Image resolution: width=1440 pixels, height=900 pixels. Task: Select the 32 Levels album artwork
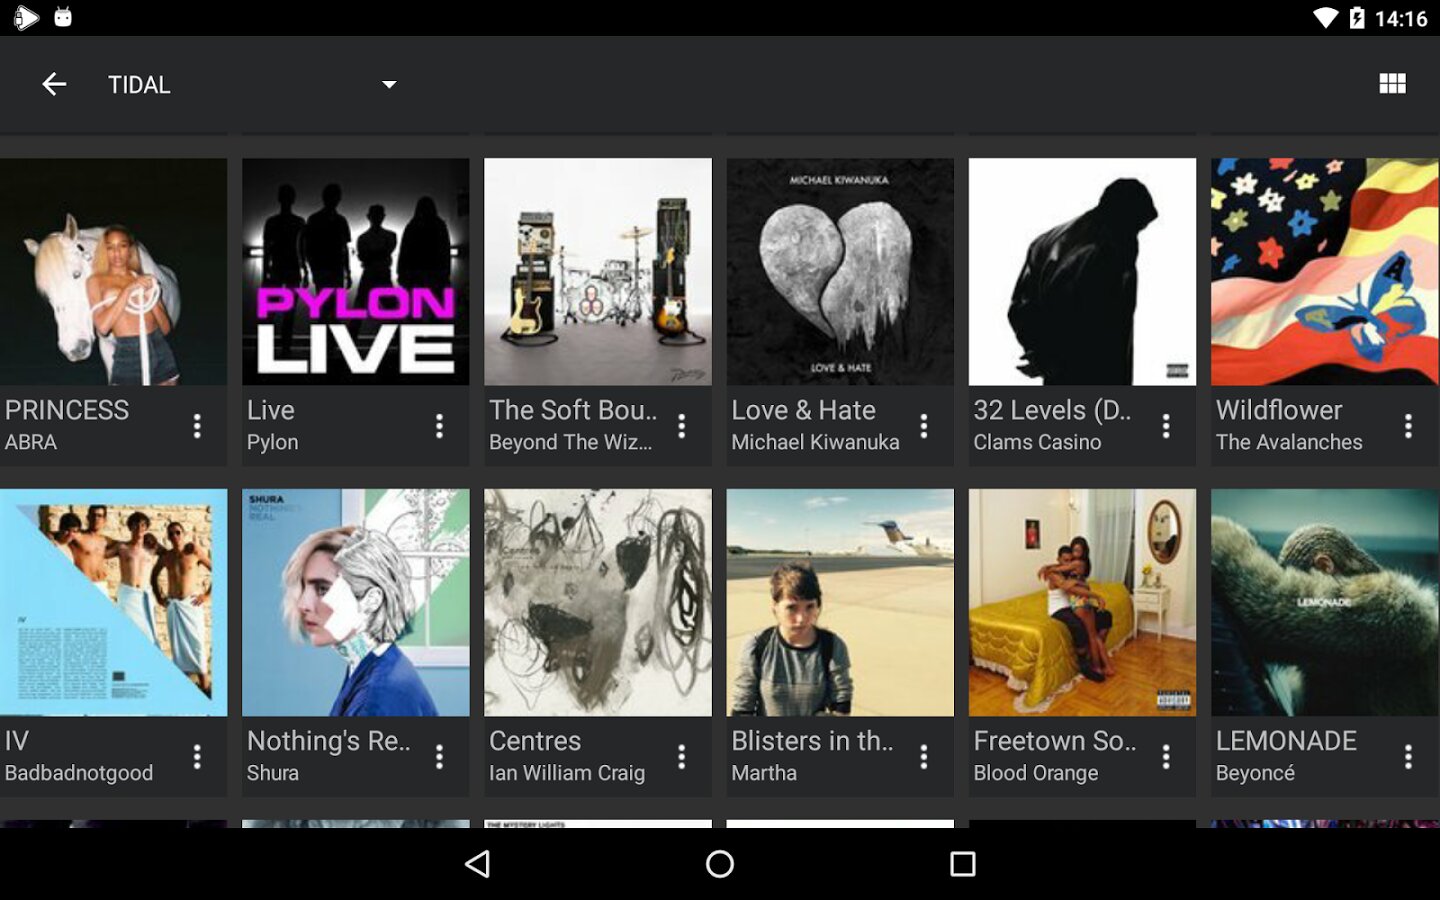pos(1082,271)
